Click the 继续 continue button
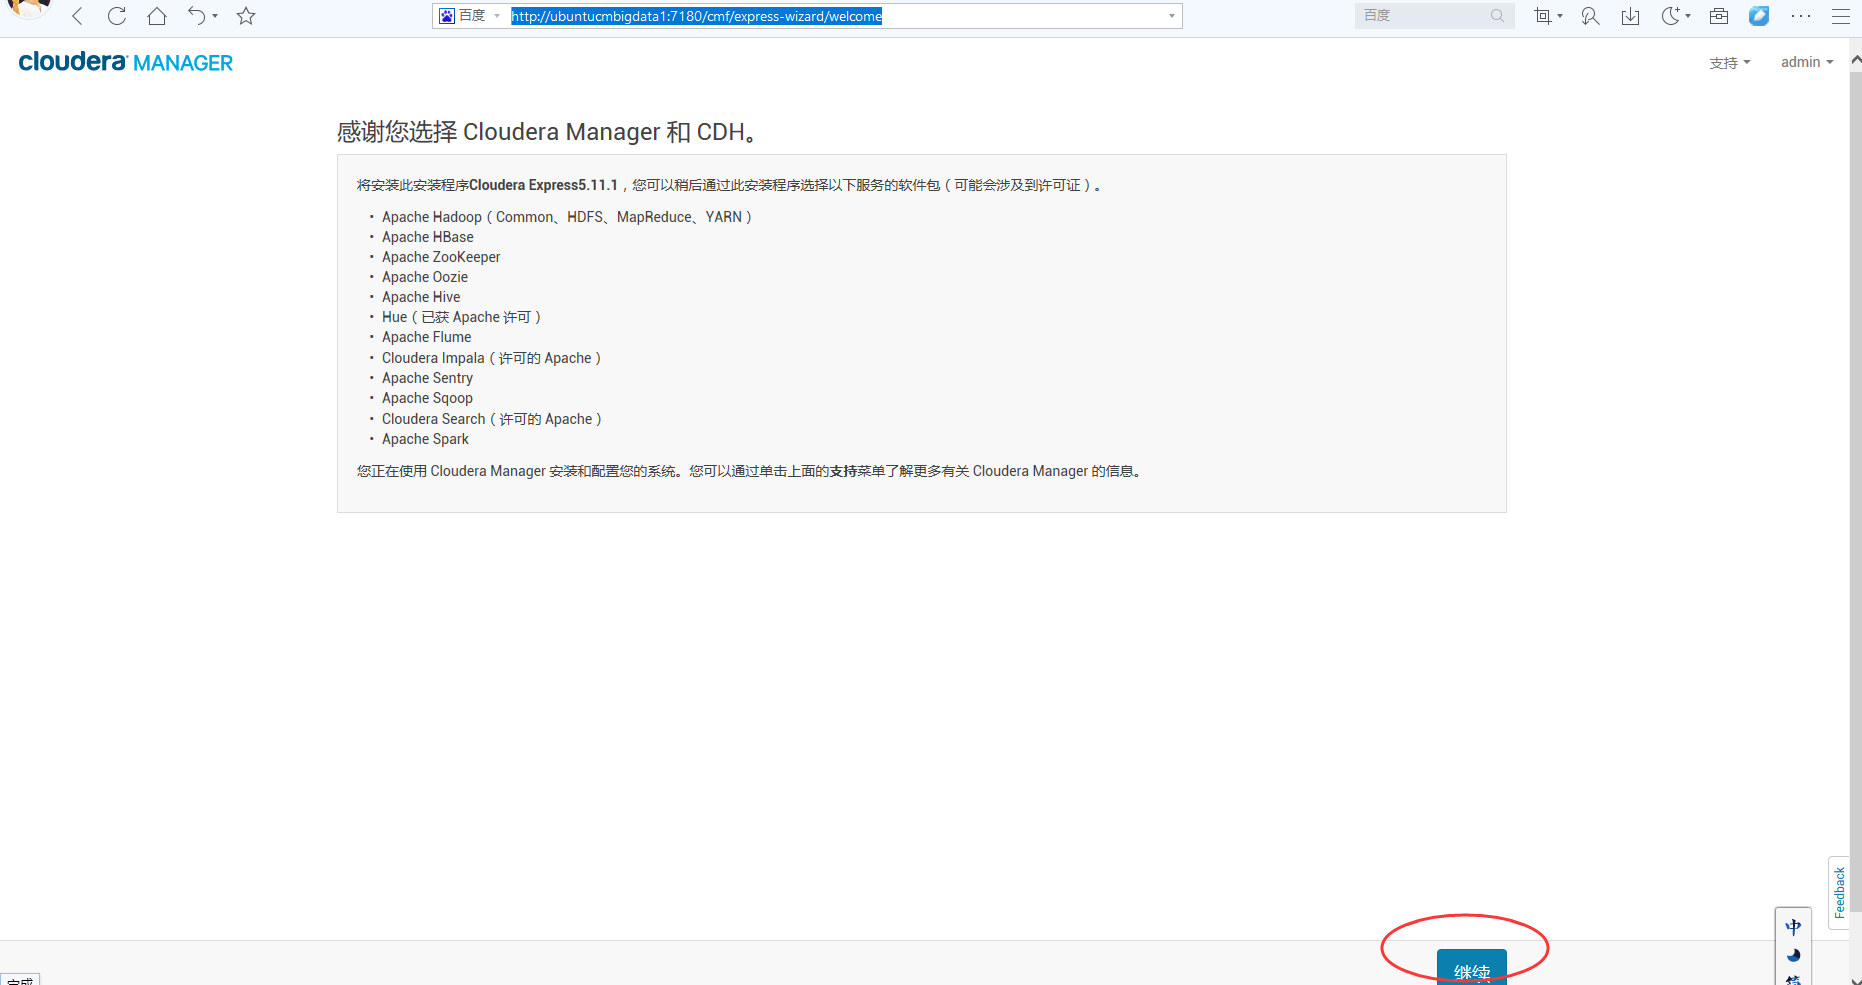 pos(1472,968)
